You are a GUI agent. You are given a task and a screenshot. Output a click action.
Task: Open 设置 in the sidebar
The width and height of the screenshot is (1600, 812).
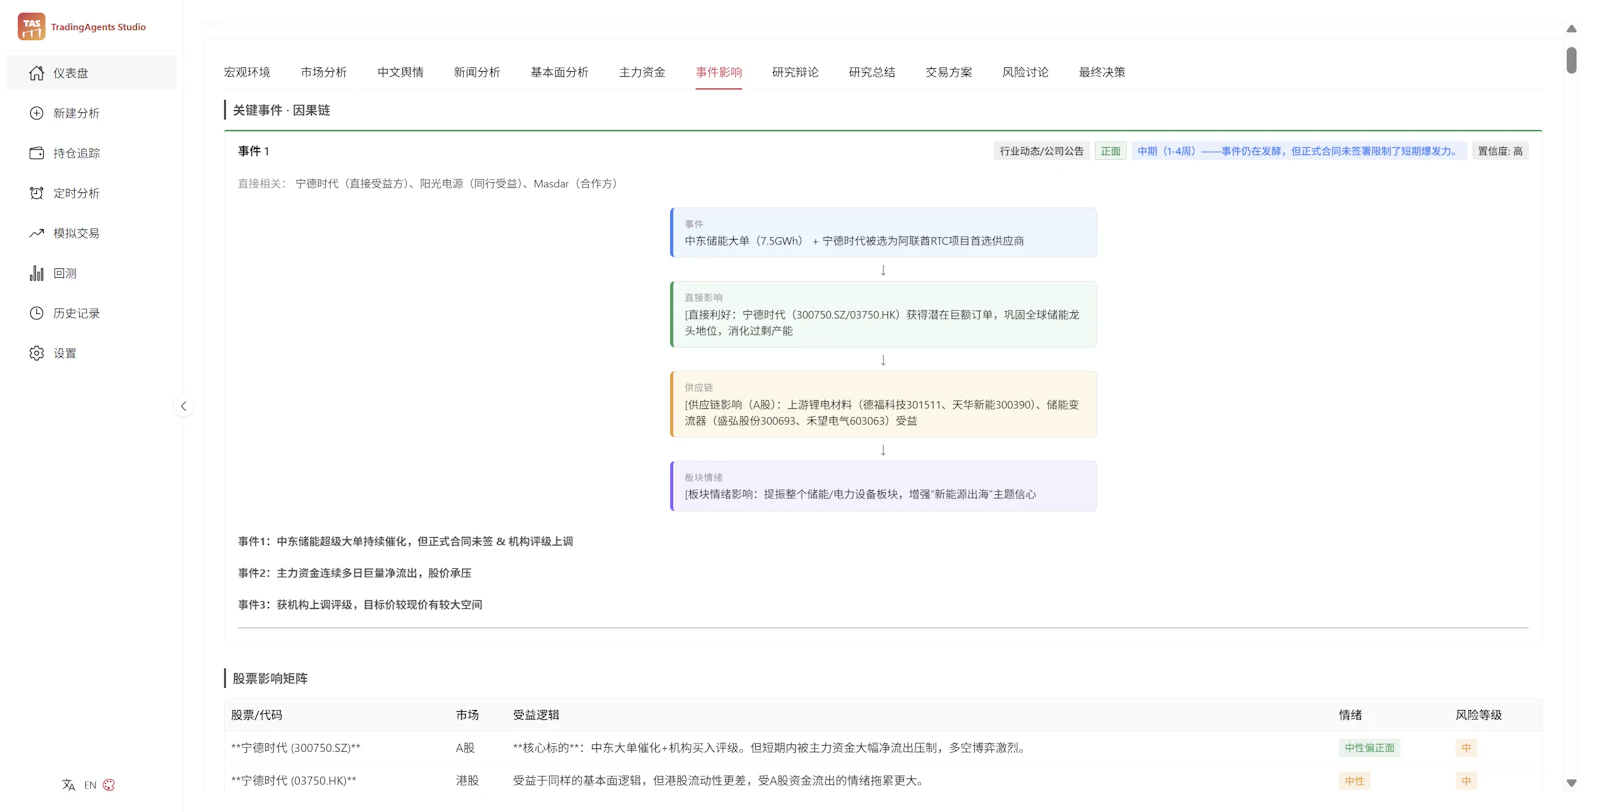point(92,353)
